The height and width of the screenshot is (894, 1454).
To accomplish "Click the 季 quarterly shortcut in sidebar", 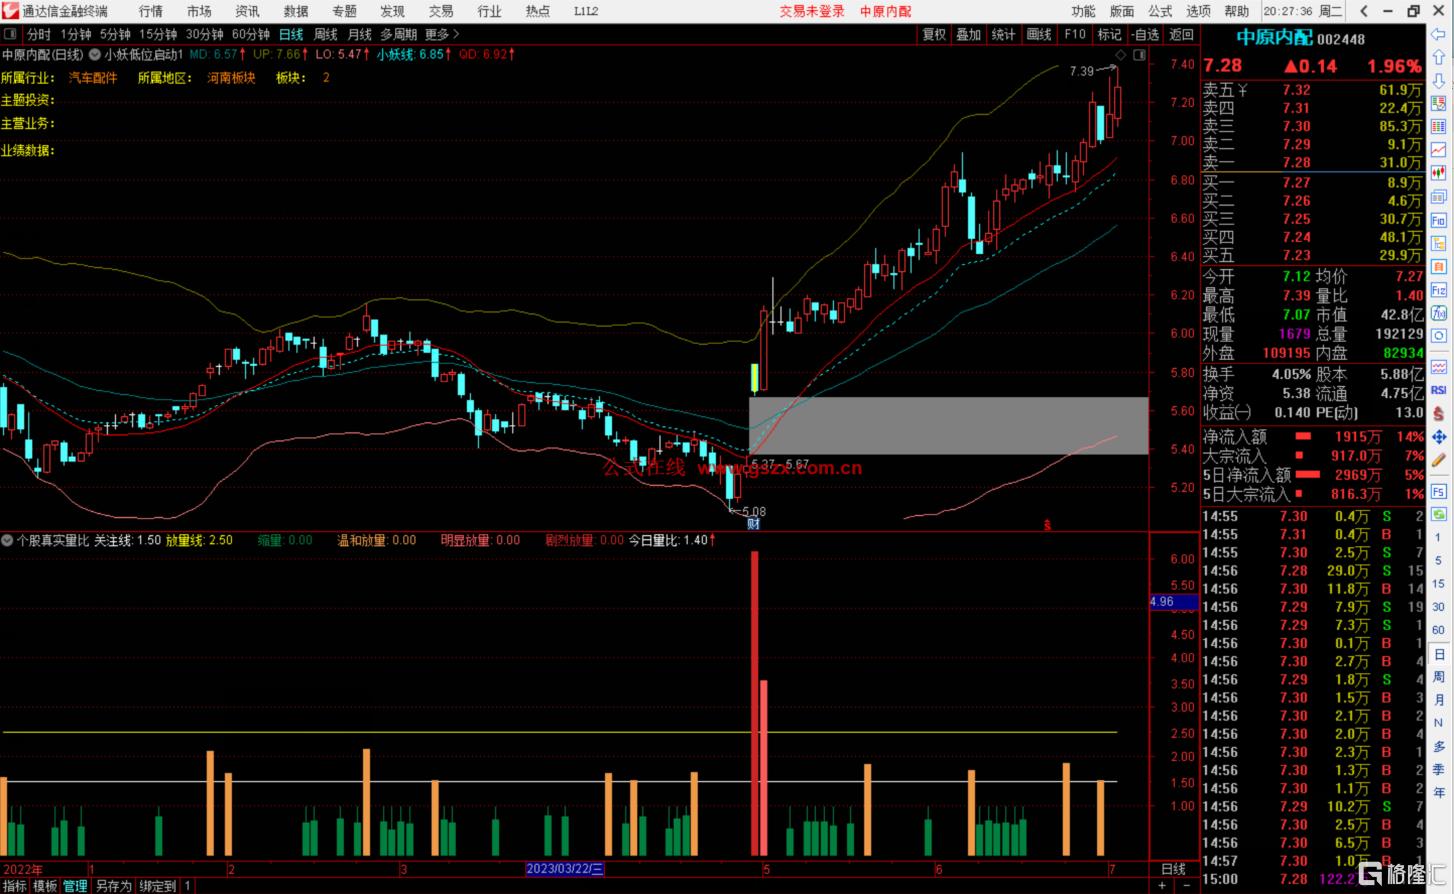I will pos(1439,769).
